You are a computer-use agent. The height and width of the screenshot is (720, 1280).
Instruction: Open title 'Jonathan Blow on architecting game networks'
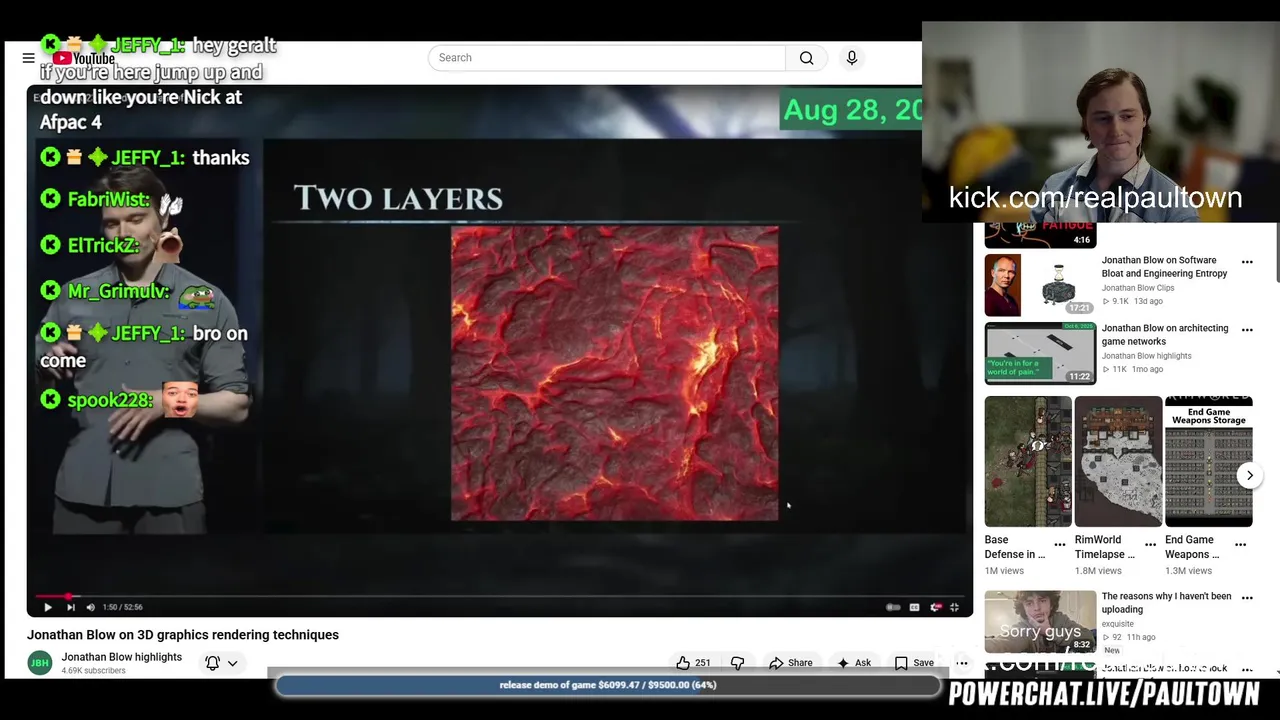(1165, 335)
